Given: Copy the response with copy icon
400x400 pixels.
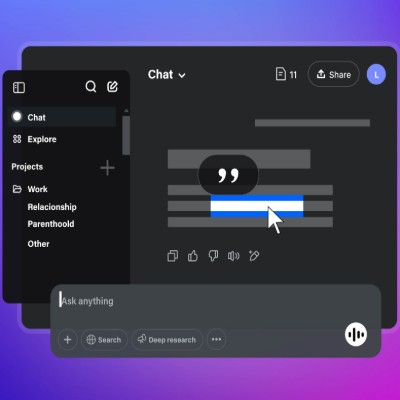Looking at the screenshot, I should coord(173,256).
